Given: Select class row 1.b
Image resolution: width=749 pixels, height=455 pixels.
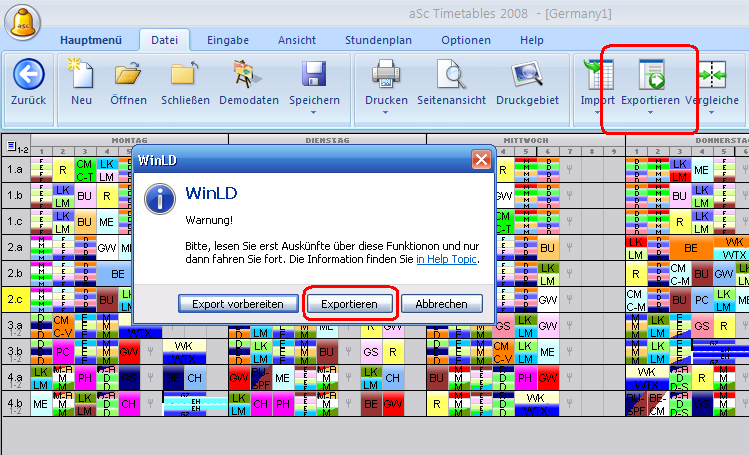Looking at the screenshot, I should pyautogui.click(x=15, y=195).
